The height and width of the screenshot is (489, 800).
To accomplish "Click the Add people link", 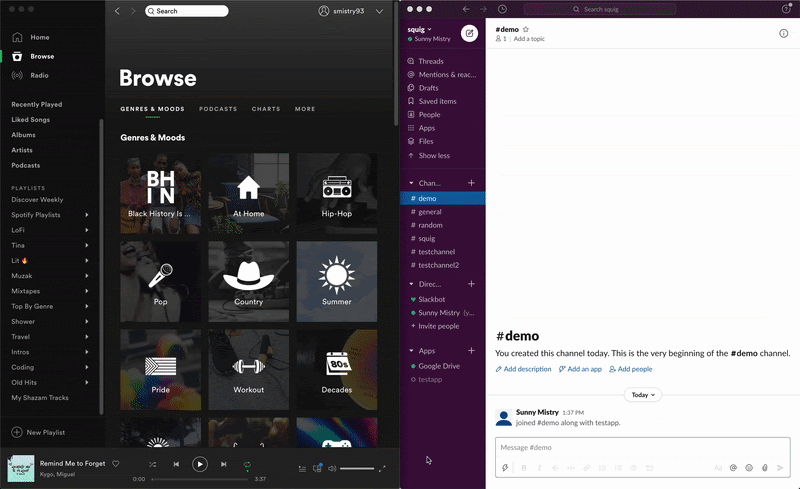I will pos(631,369).
